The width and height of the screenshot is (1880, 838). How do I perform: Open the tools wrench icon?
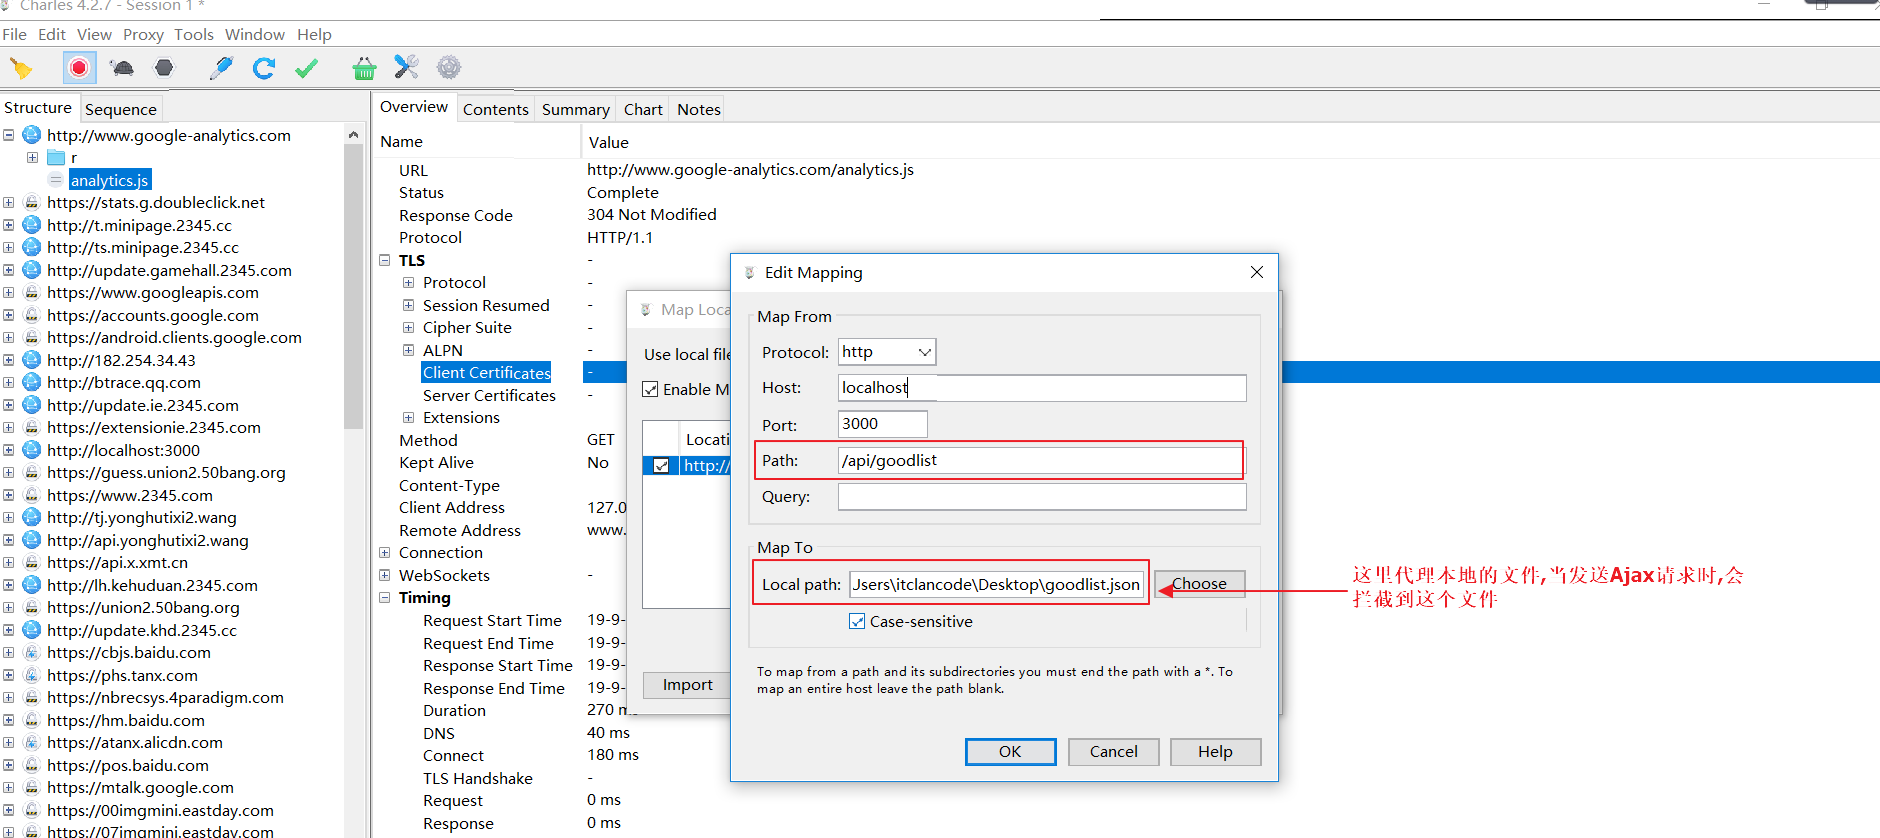click(x=406, y=67)
